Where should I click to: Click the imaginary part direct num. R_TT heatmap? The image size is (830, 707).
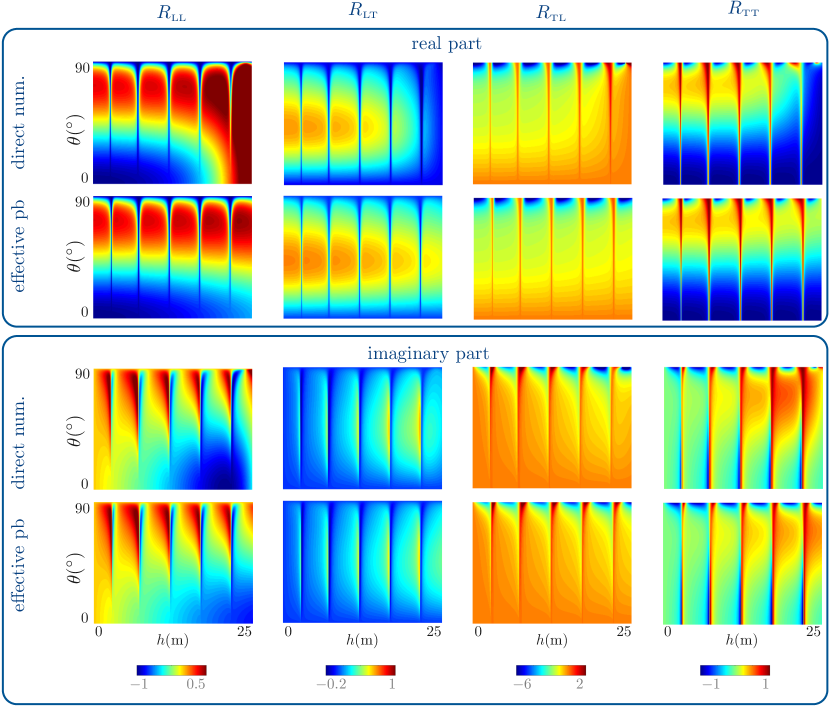(743, 428)
